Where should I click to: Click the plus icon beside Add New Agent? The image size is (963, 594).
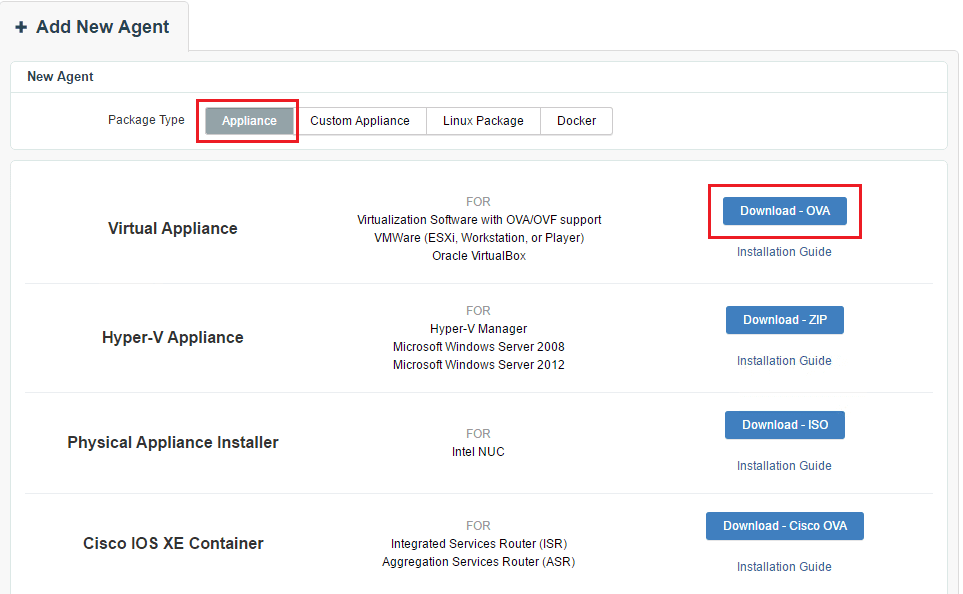click(21, 28)
